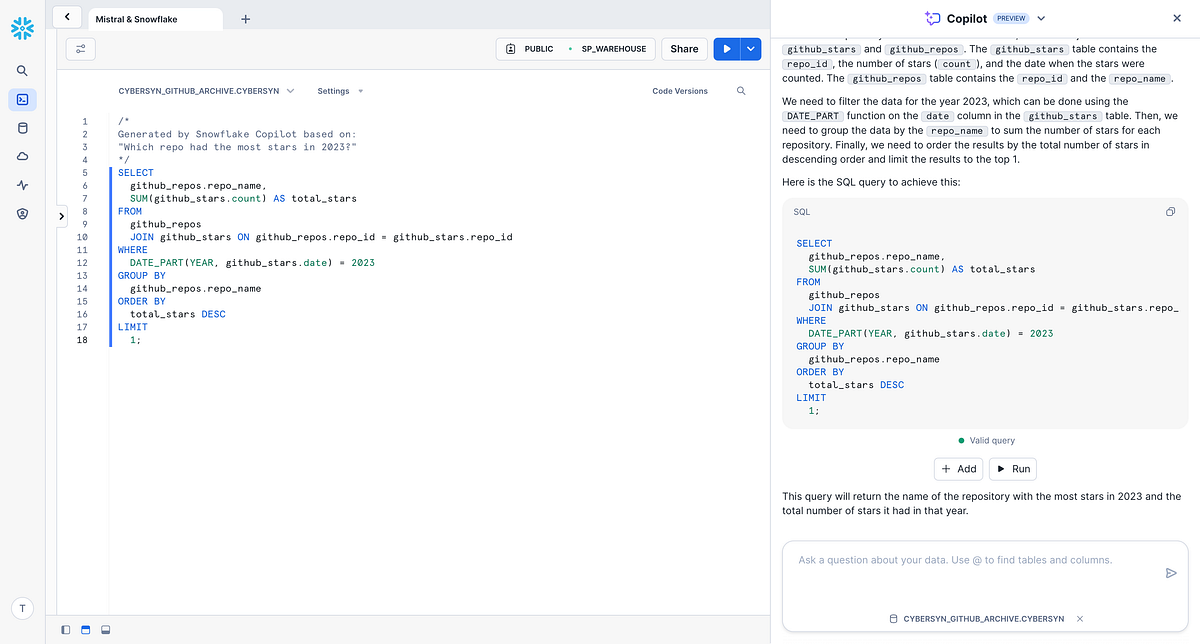Click the search icon in the worksheet toolbar
The height and width of the screenshot is (644, 1200).
pos(740,91)
